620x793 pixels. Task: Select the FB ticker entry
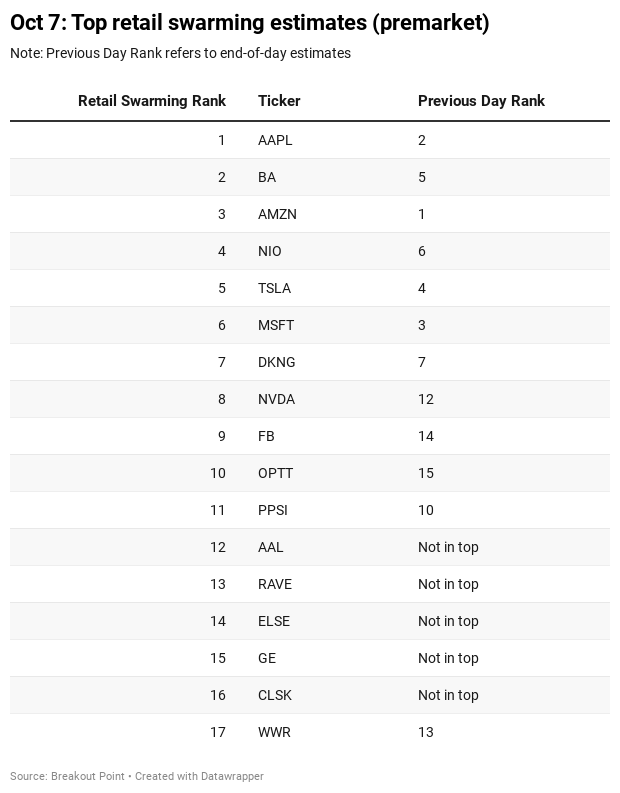[x=266, y=437]
